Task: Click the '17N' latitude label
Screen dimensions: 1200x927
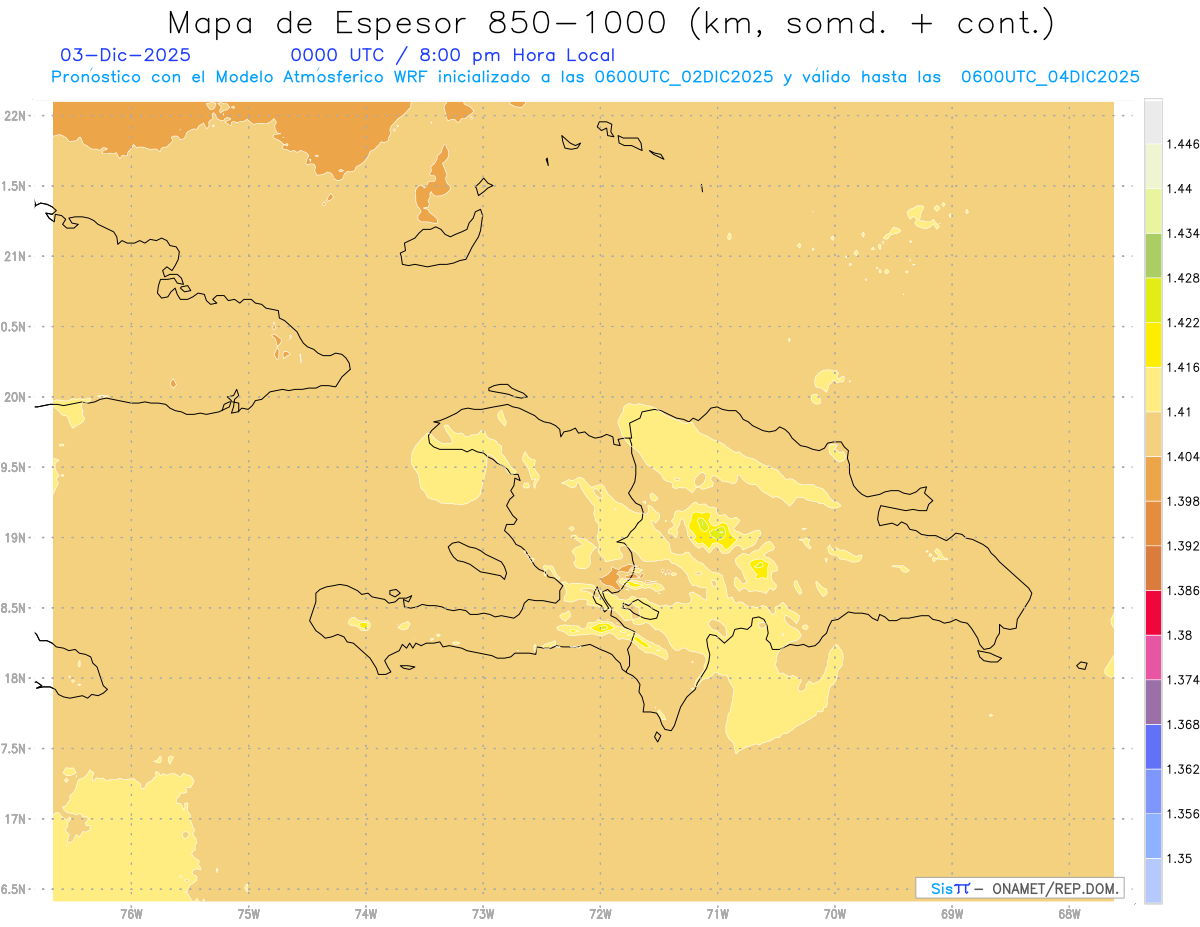Action: (x=15, y=819)
